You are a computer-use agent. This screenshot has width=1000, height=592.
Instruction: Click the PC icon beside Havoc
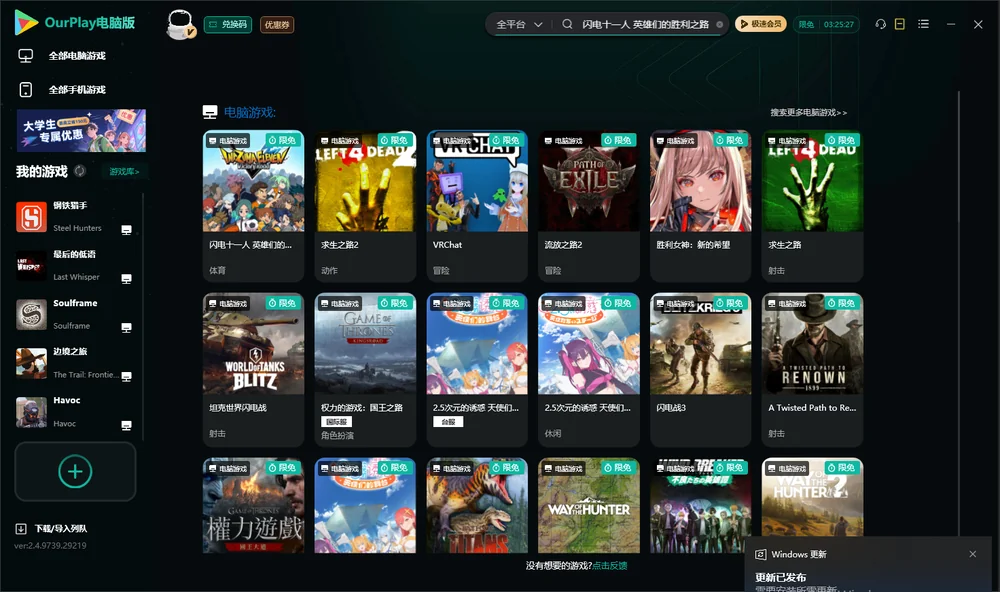[126, 426]
